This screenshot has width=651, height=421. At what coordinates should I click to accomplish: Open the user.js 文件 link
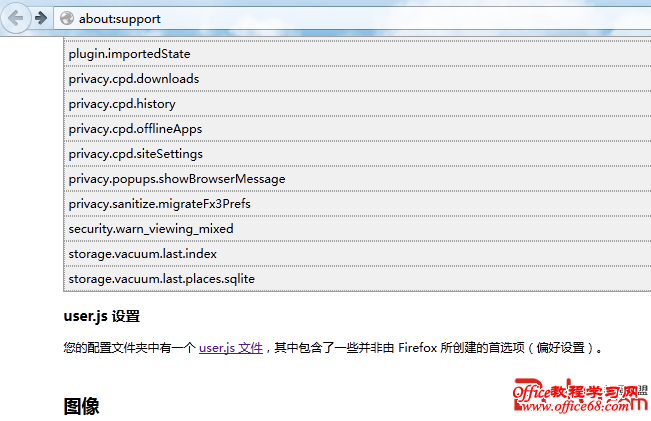[231, 348]
